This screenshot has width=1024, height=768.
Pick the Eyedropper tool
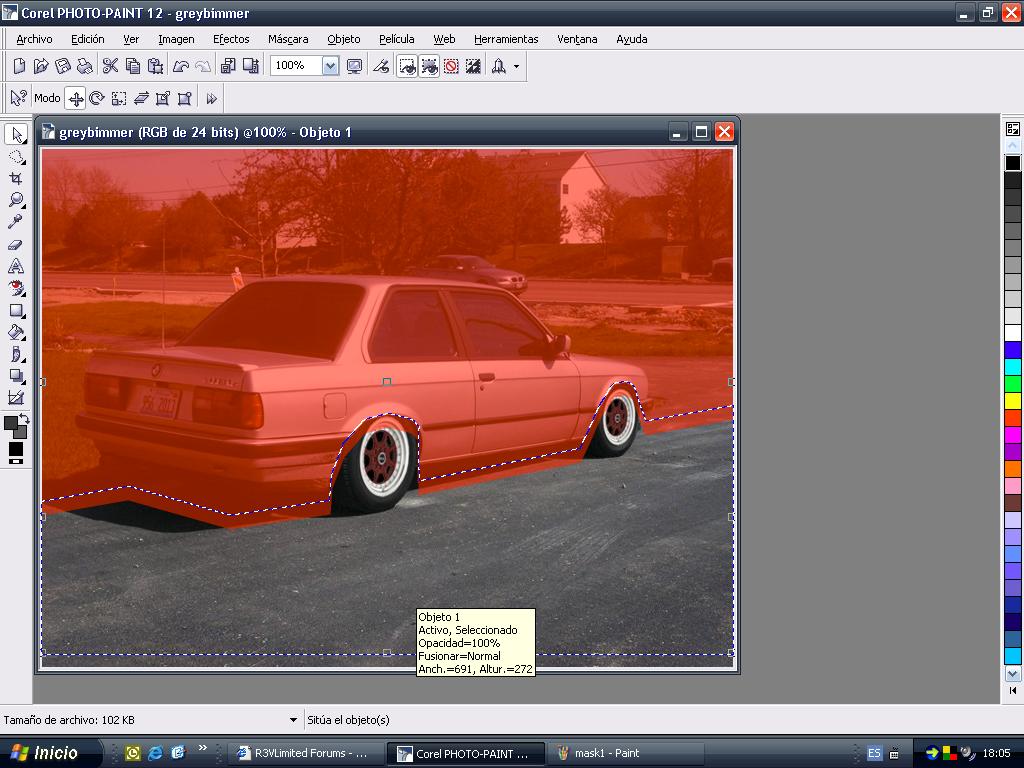tap(16, 222)
